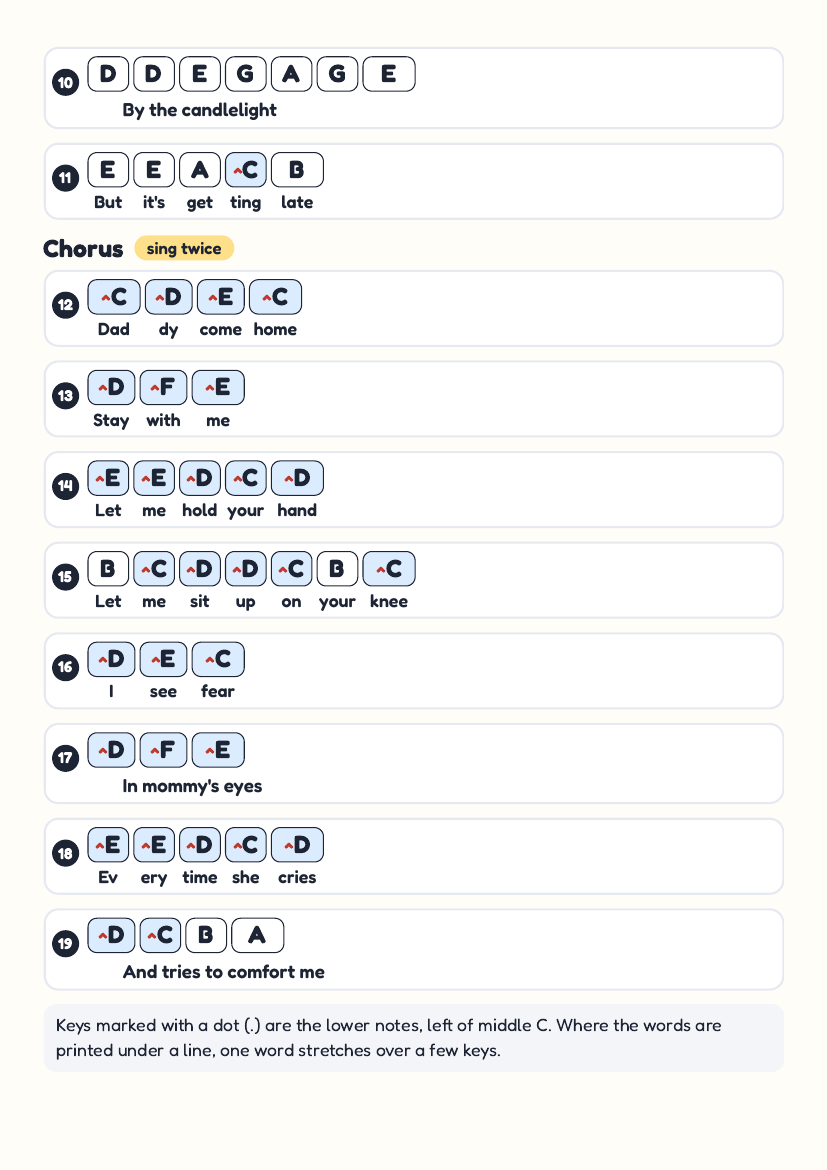Click the 'sing twice' yellow tag

[184, 248]
